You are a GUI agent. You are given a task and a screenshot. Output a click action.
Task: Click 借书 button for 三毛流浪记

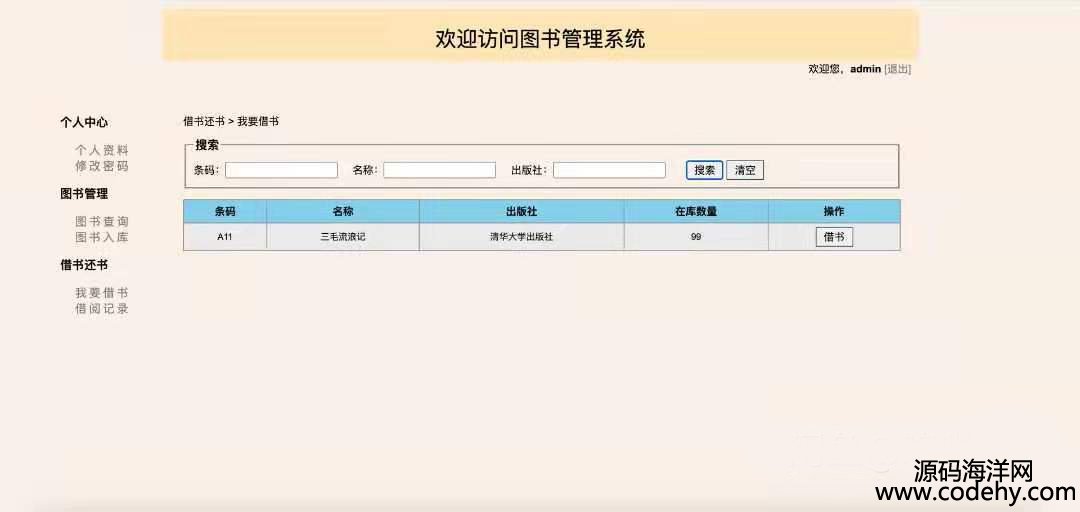coord(834,237)
